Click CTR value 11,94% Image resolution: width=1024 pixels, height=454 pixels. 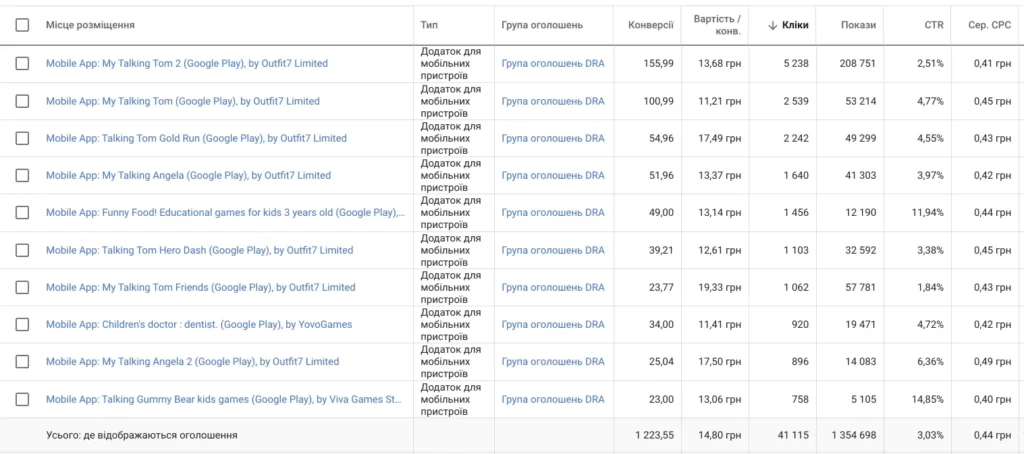(x=926, y=212)
